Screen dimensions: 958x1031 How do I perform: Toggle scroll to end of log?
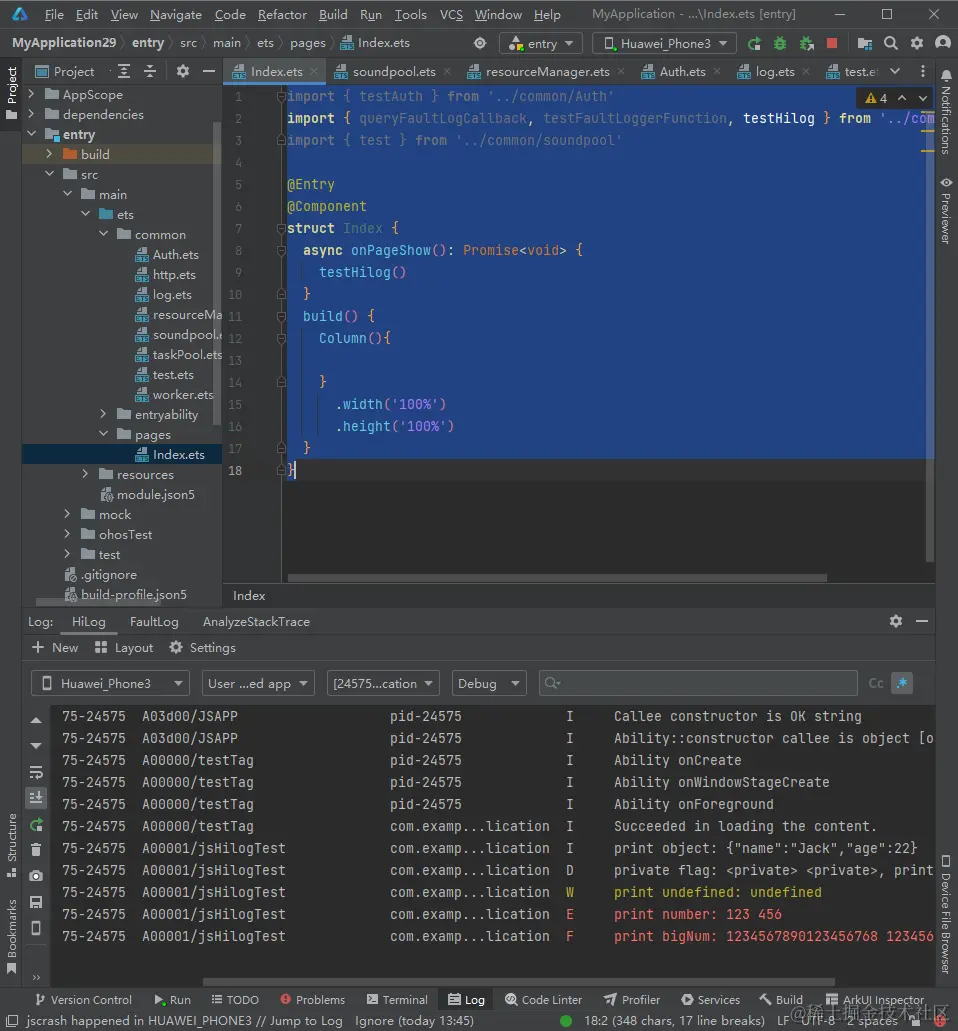pyautogui.click(x=36, y=798)
